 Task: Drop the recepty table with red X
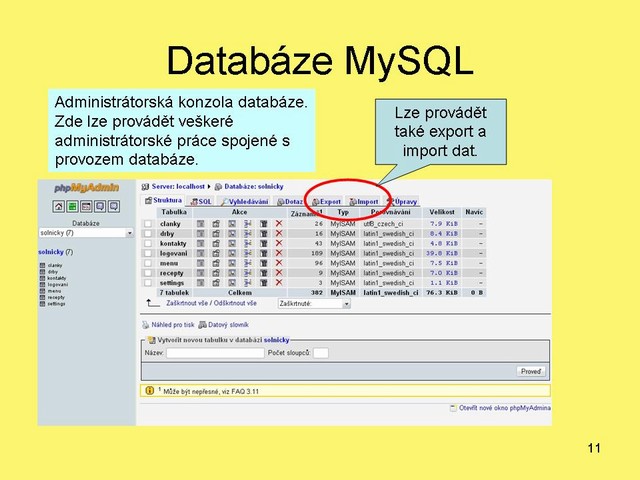pos(279,272)
